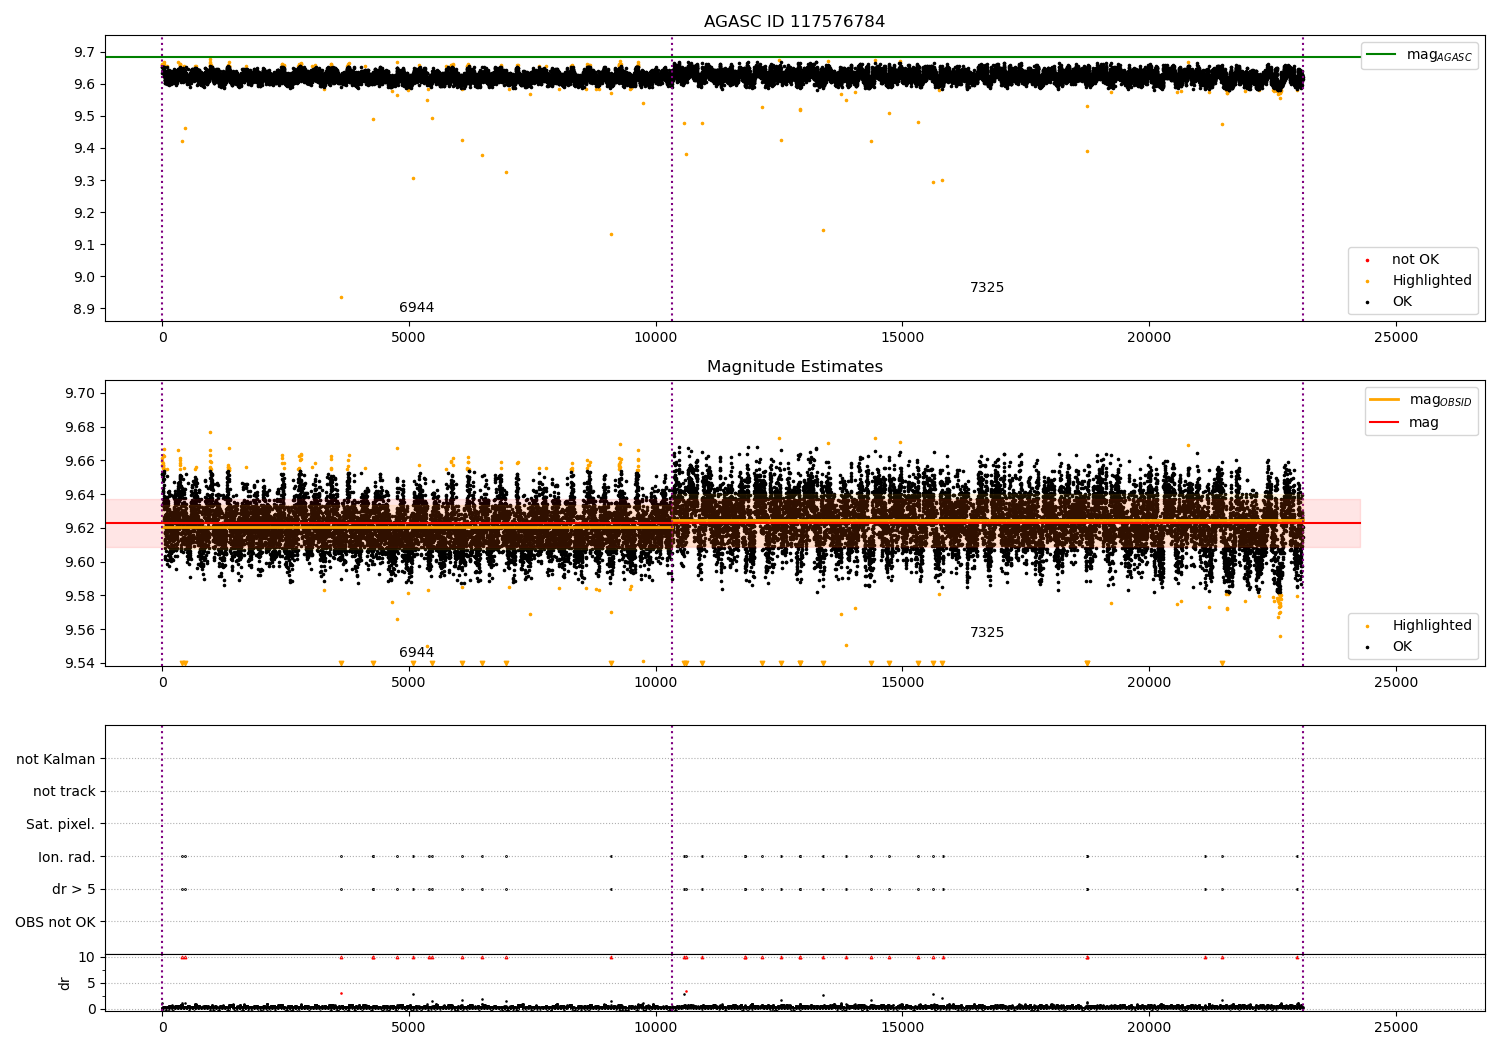1500x1050 pixels.
Task: Select the "8.9" tick on the top plot
Action: pos(84,309)
